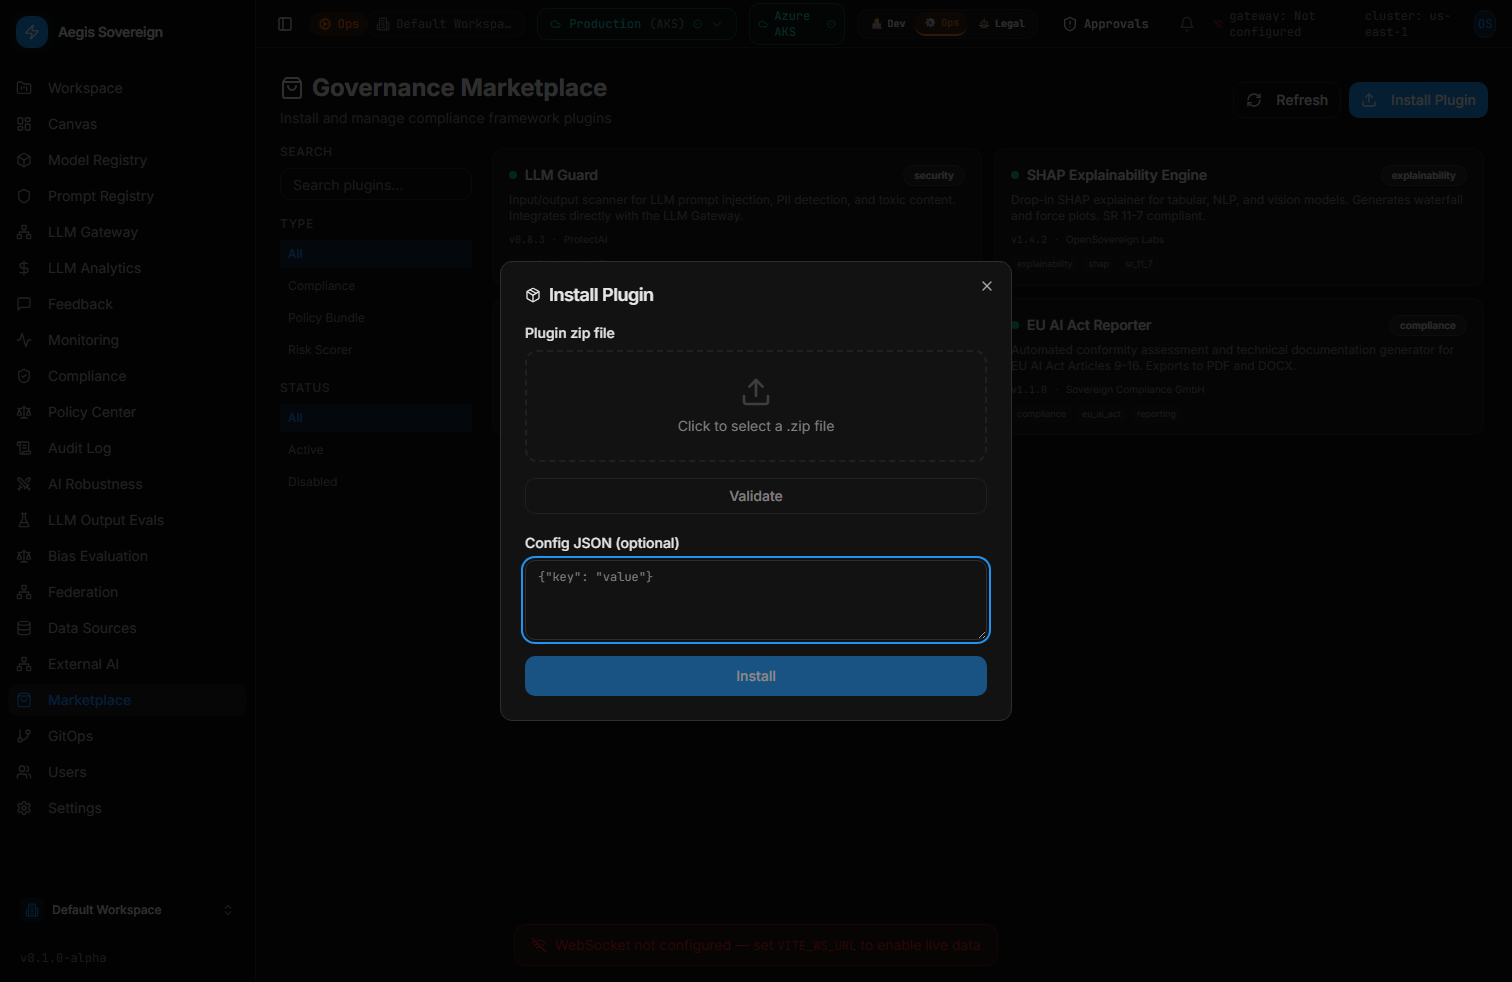Click the upload arrow icon in dropzone
The width and height of the screenshot is (1512, 982).
756,392
